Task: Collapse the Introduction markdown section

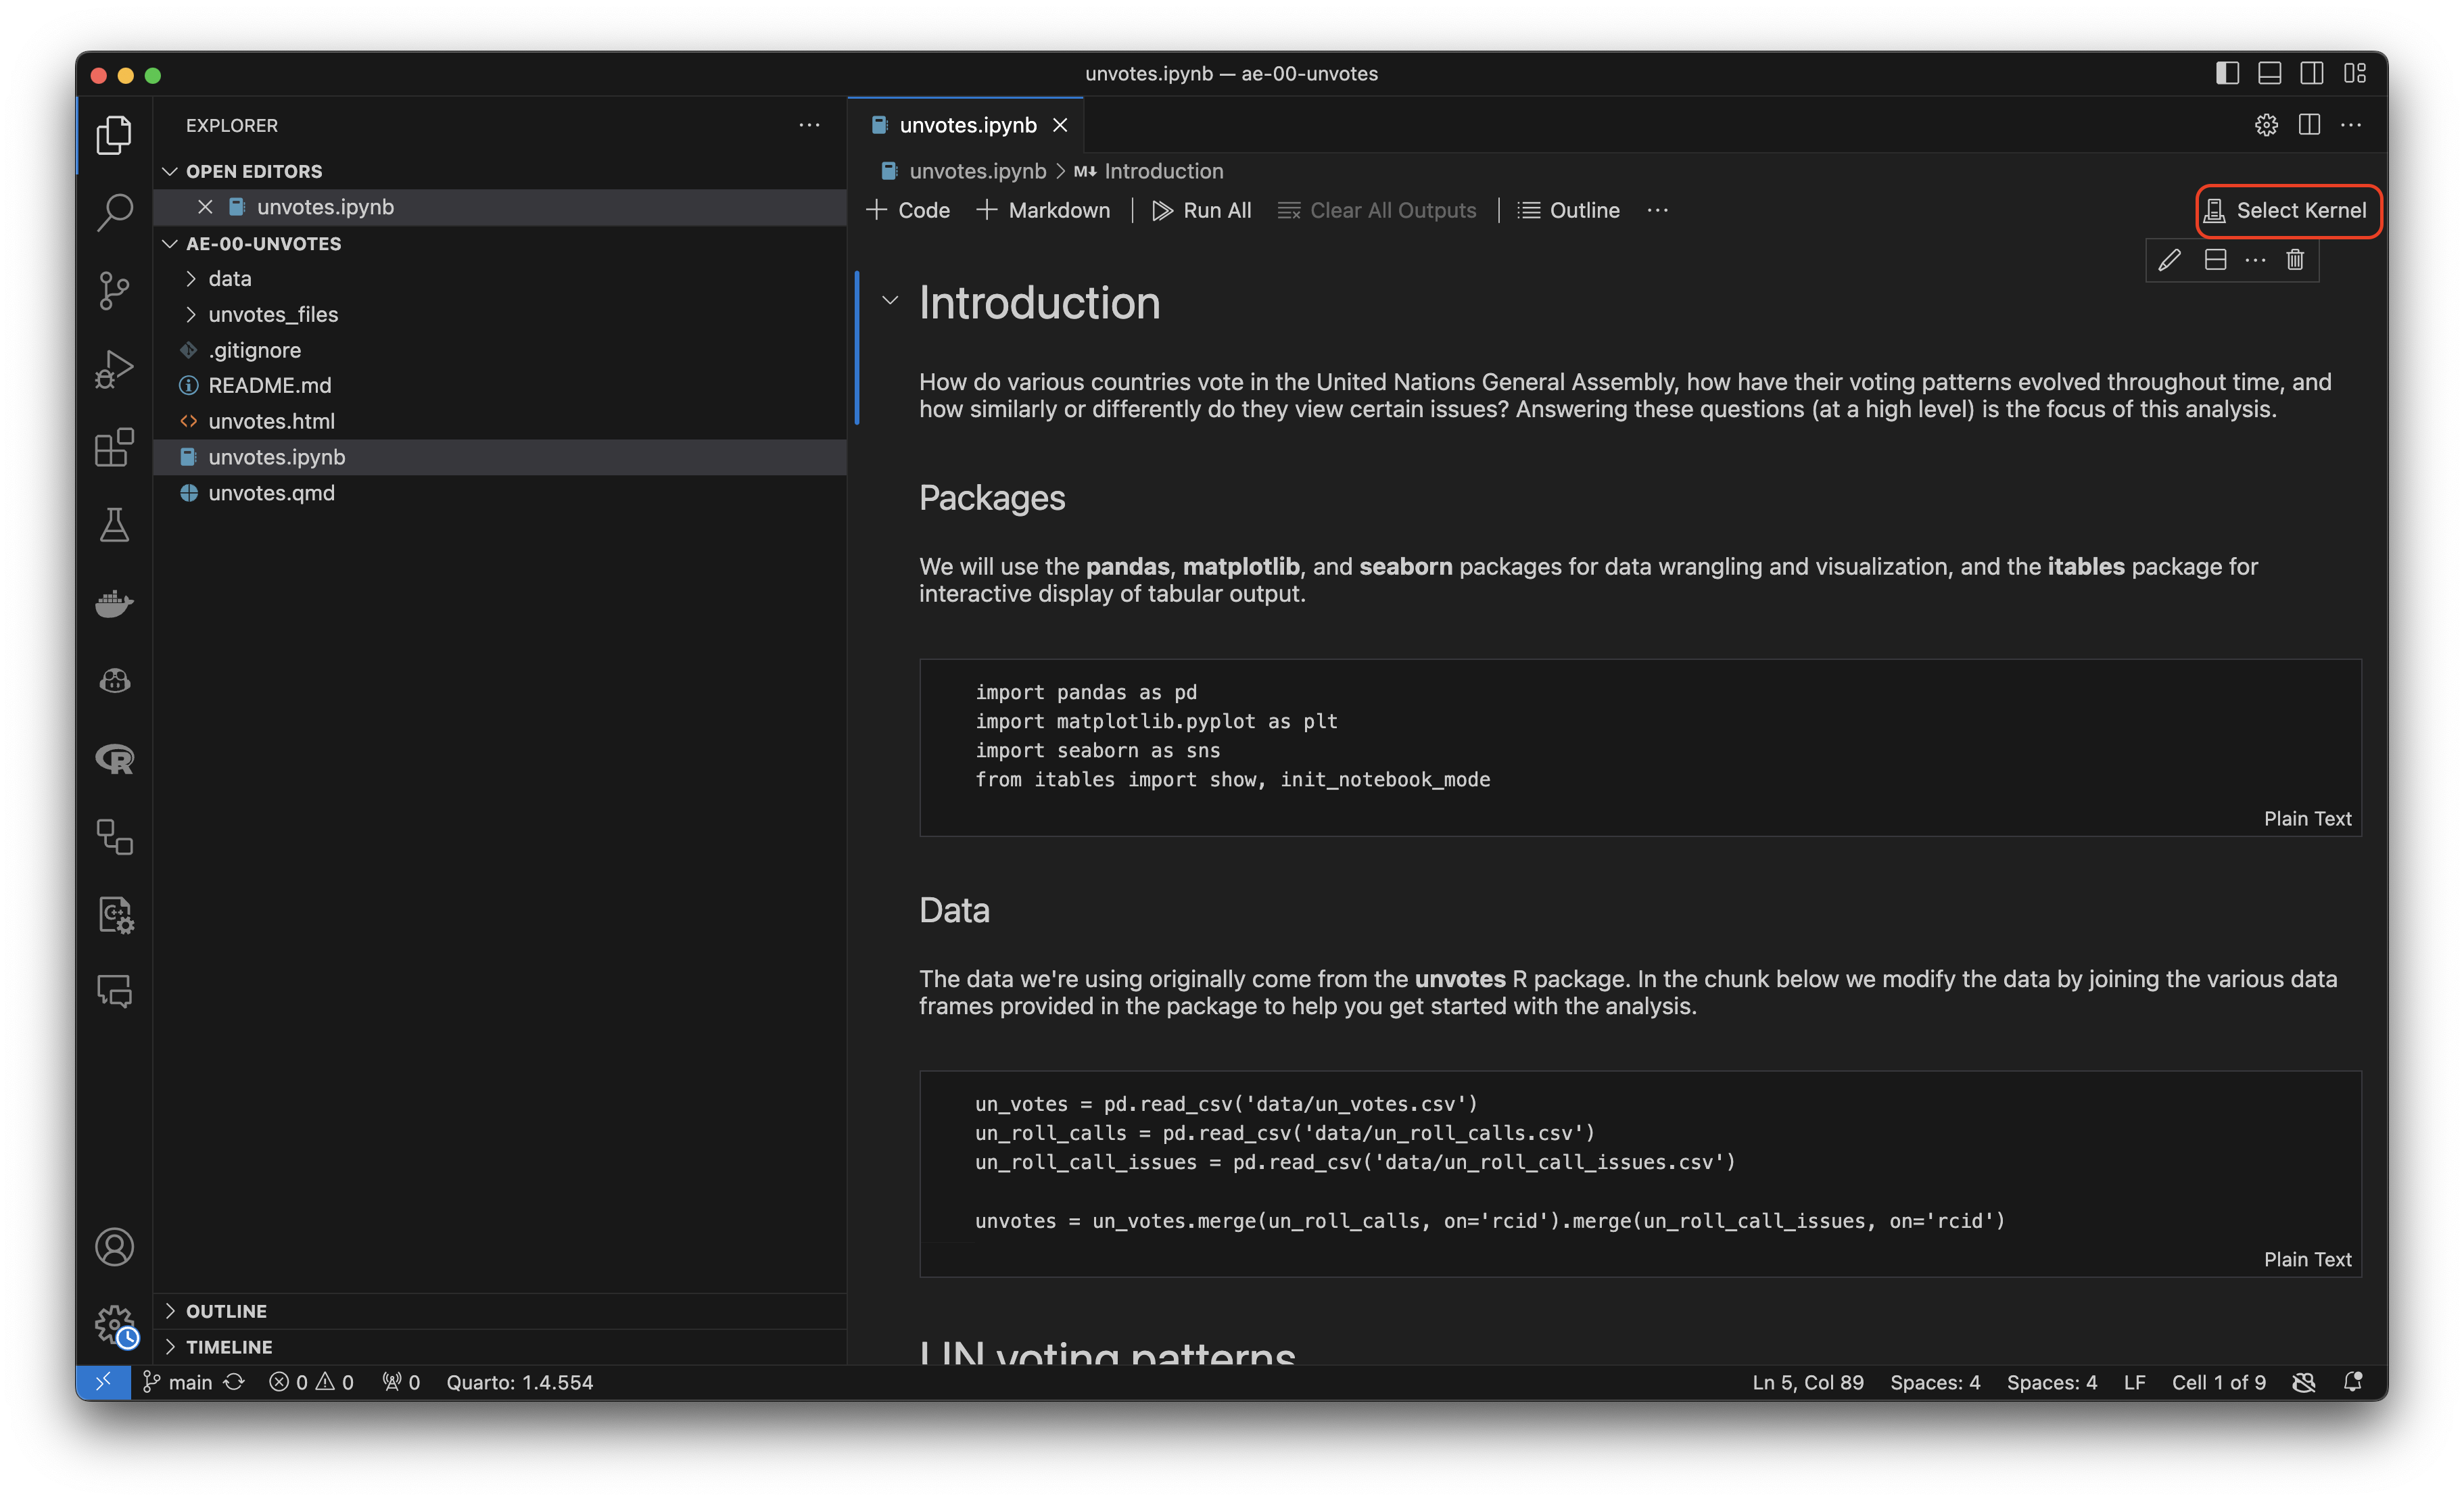Action: pyautogui.click(x=889, y=300)
